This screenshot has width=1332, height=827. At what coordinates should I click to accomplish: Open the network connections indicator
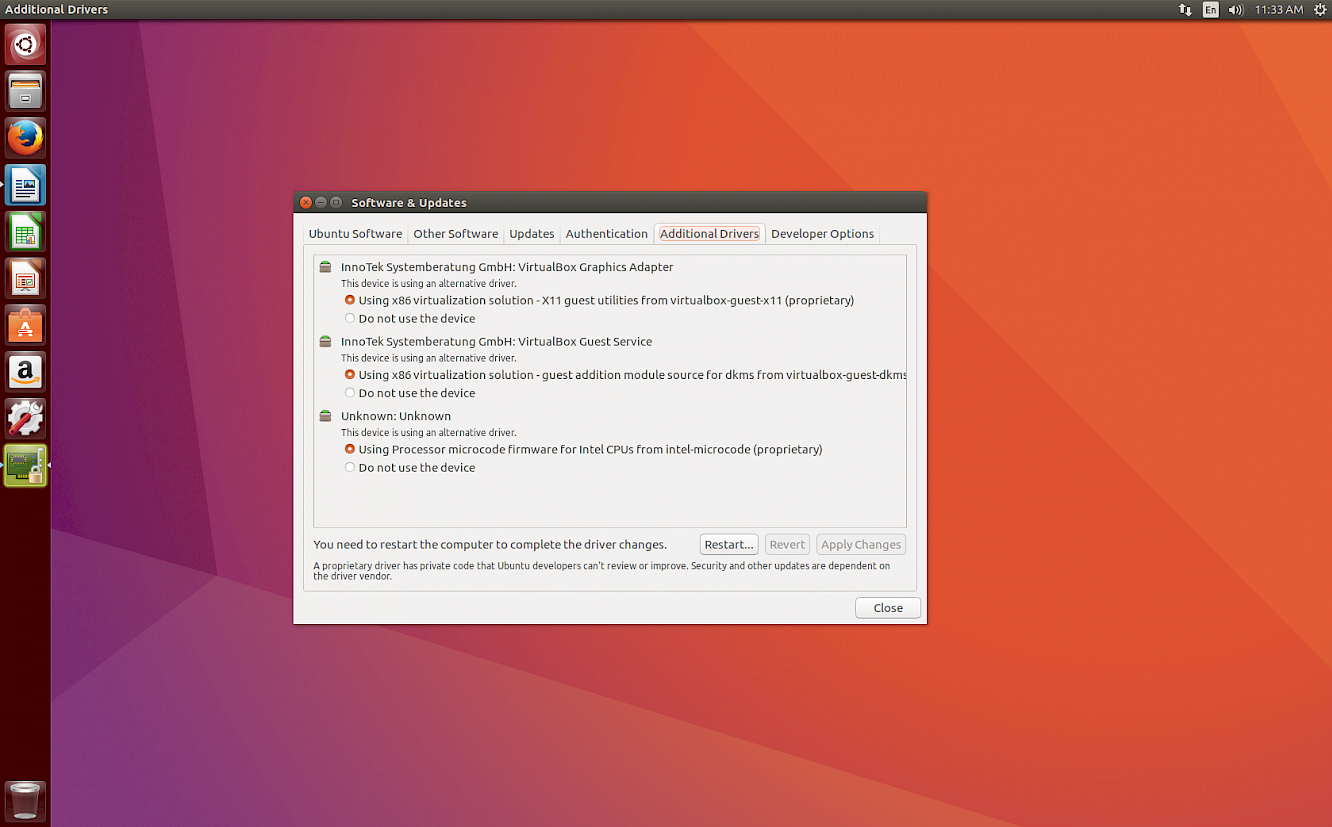pyautogui.click(x=1185, y=10)
